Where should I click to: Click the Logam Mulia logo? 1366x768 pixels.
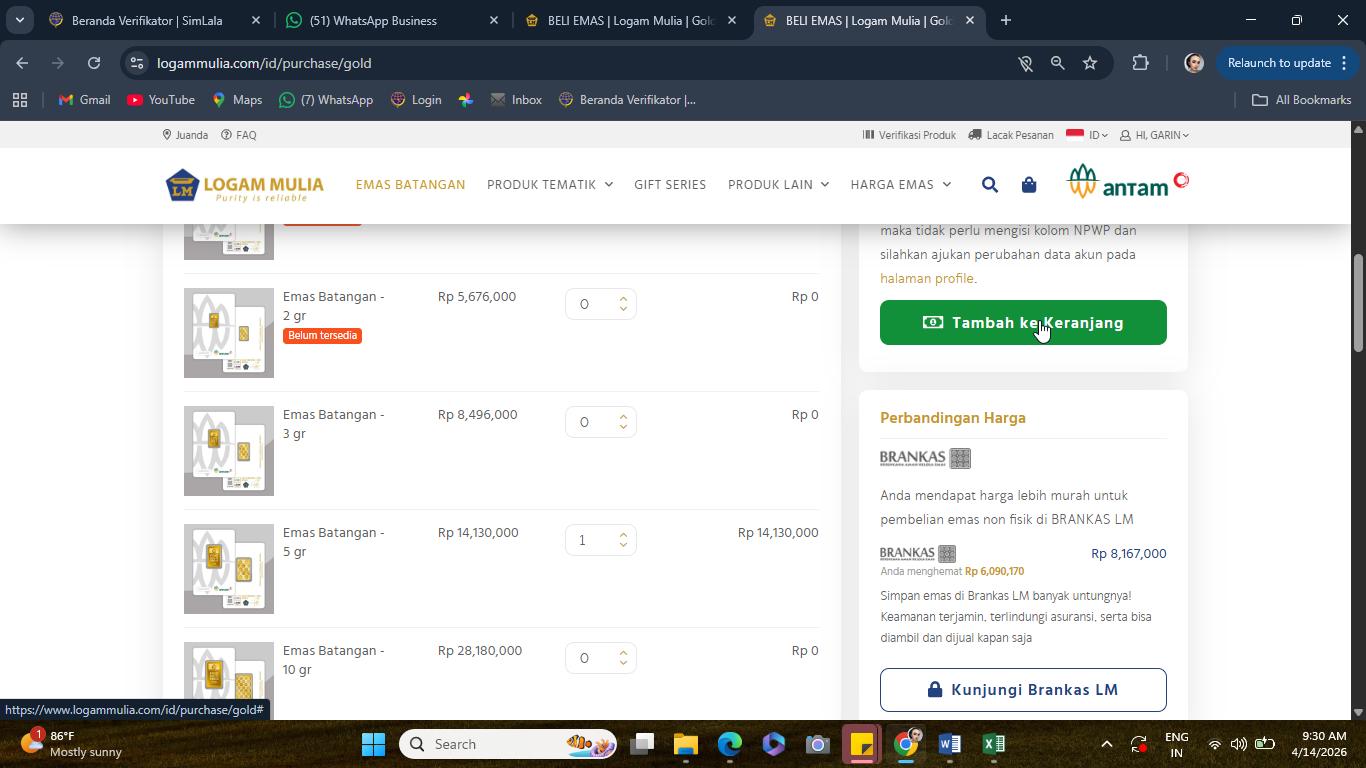(x=245, y=185)
